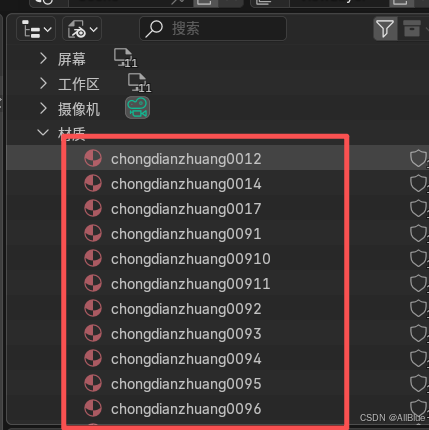The height and width of the screenshot is (430, 429).
Task: Click material sphere icon for chongdianzhuang0091
Action: (x=93, y=233)
